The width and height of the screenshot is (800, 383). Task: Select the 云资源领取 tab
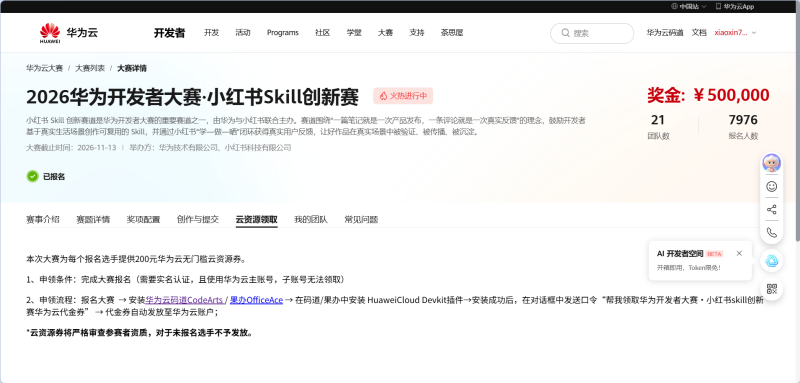pyautogui.click(x=257, y=220)
